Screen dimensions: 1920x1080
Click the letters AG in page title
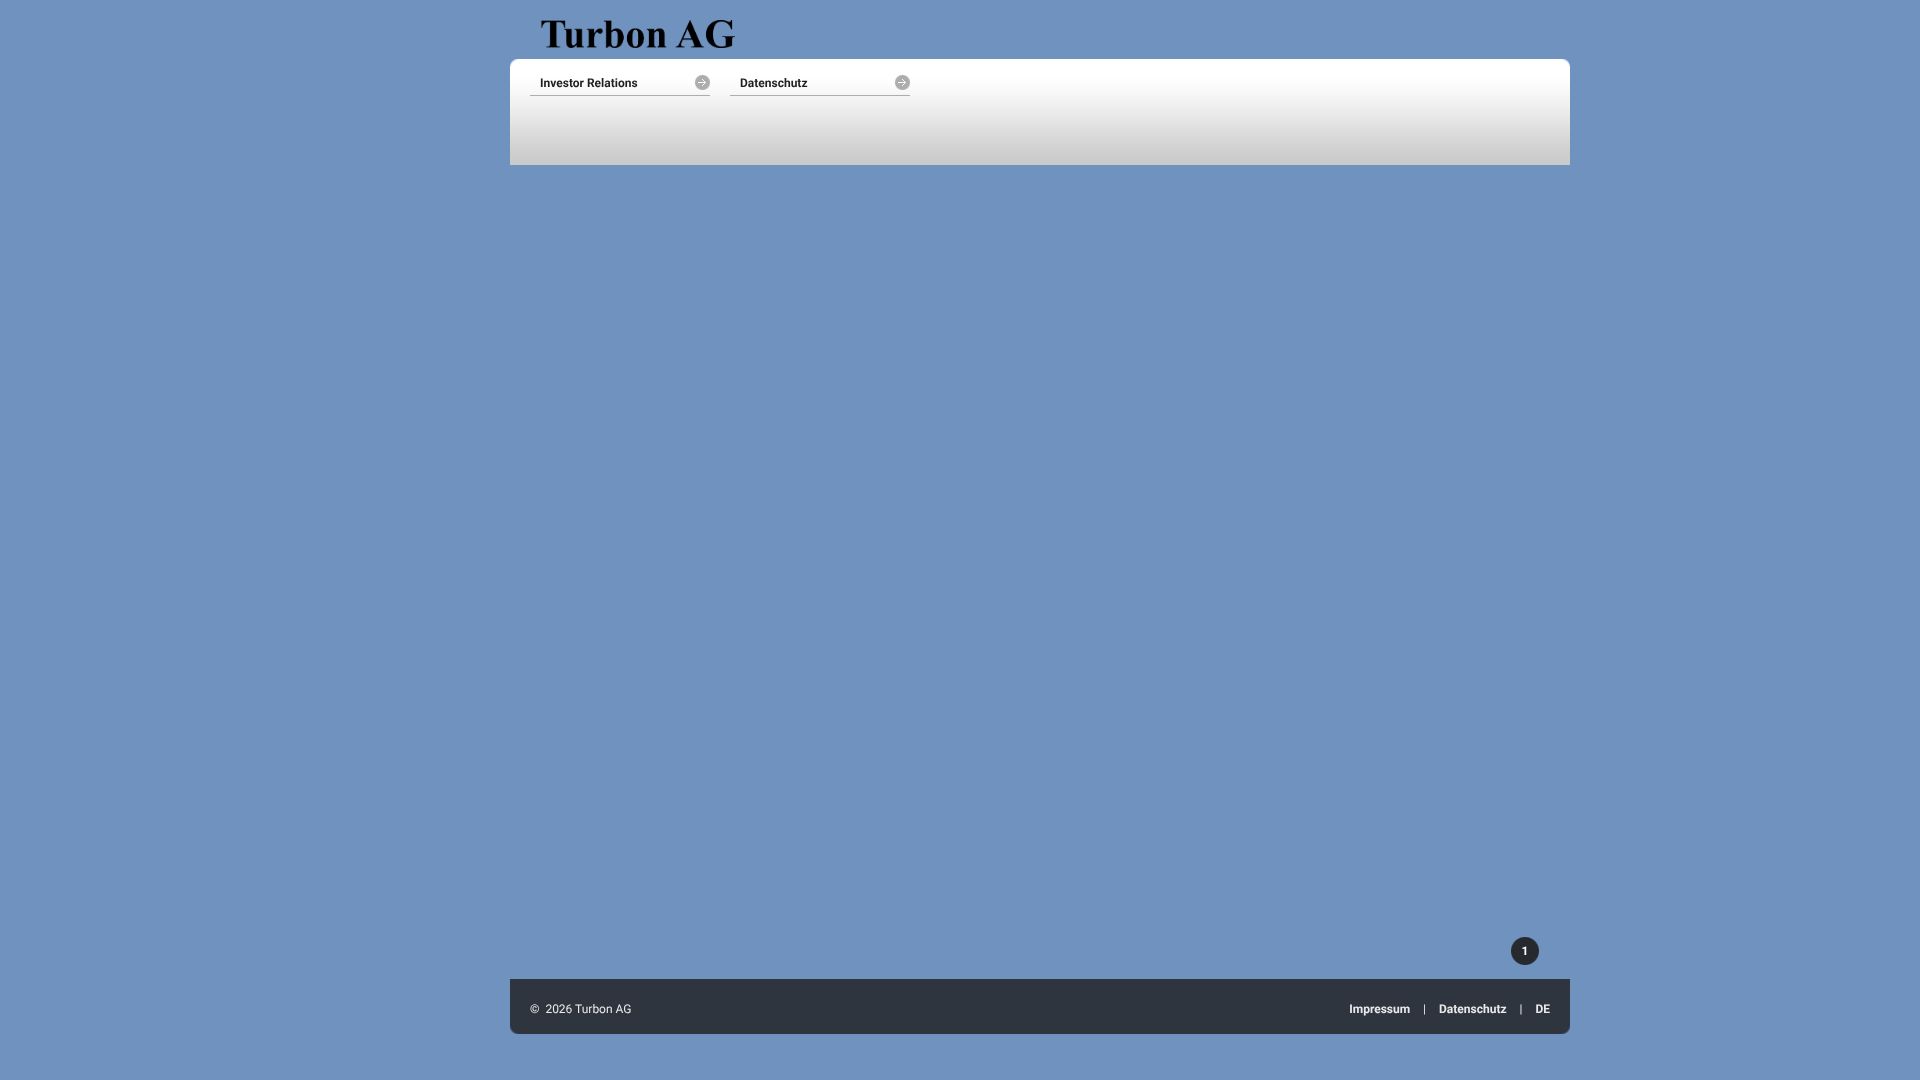click(x=705, y=35)
